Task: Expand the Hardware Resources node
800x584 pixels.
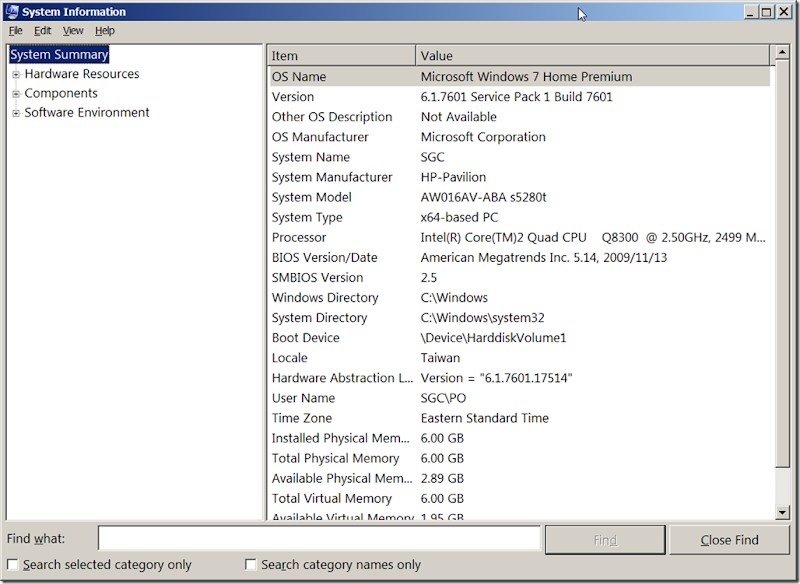Action: coord(16,74)
